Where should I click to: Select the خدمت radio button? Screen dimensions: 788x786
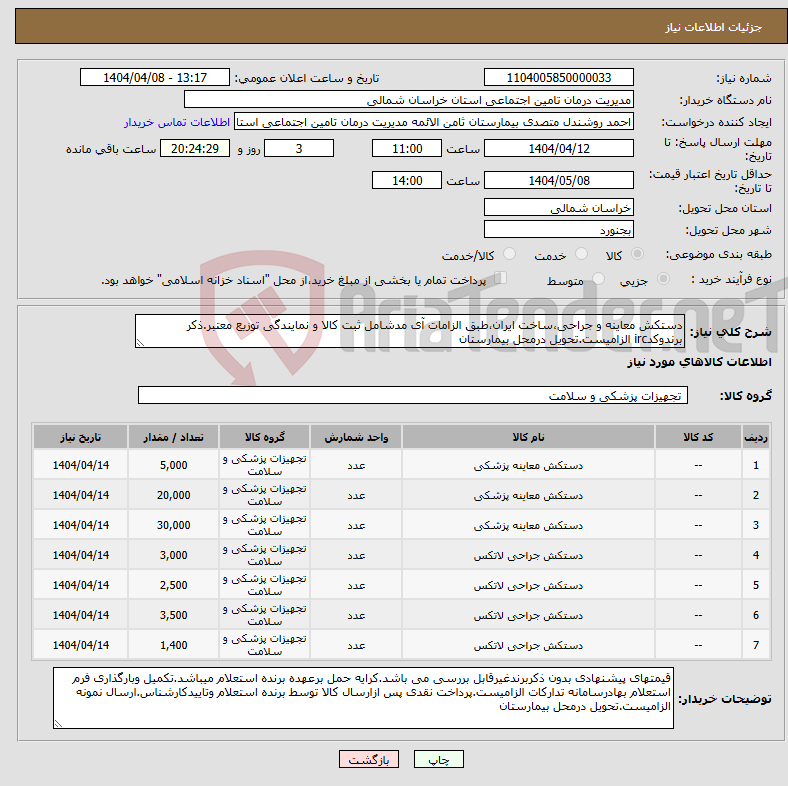[581, 254]
